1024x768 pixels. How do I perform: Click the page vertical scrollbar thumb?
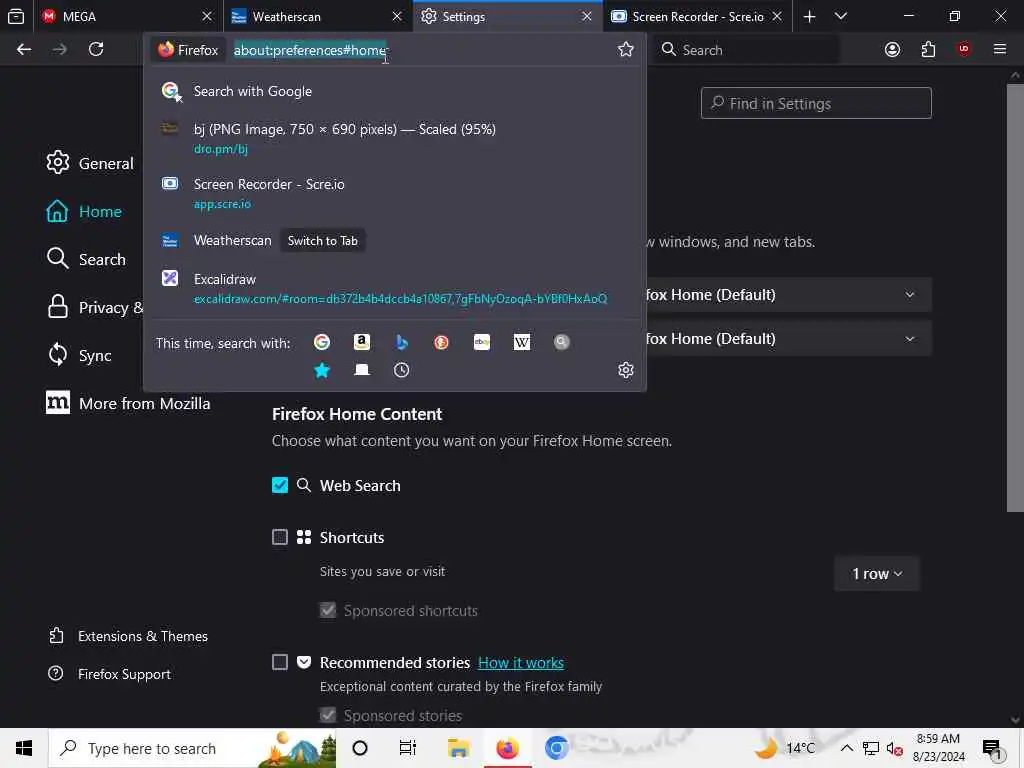pyautogui.click(x=1015, y=297)
